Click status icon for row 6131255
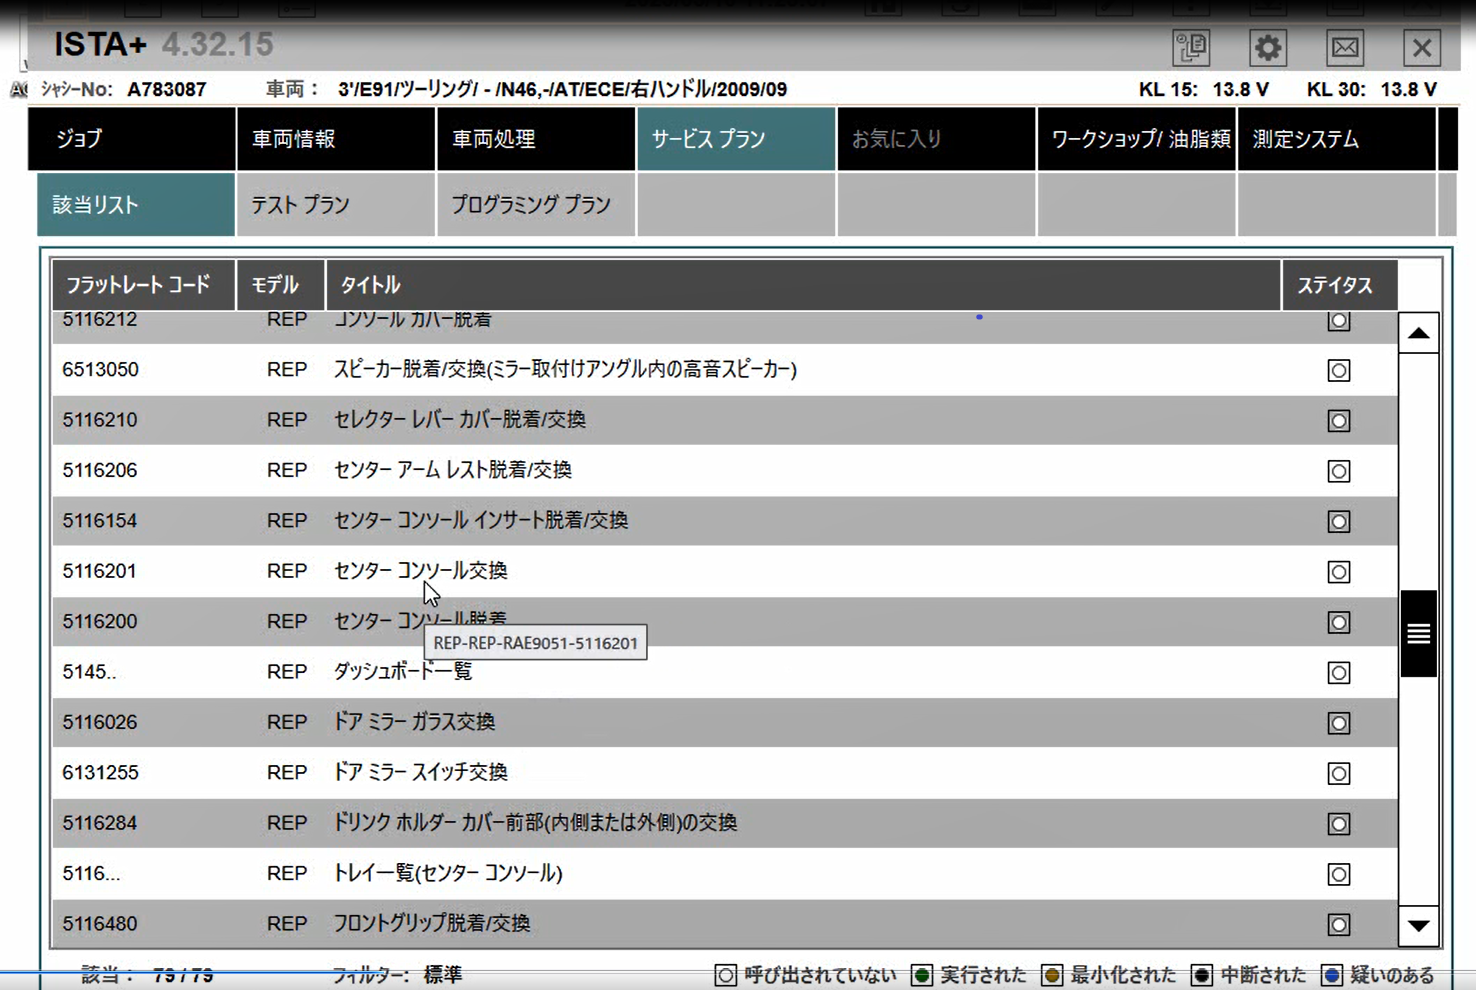Image resolution: width=1476 pixels, height=990 pixels. point(1339,773)
